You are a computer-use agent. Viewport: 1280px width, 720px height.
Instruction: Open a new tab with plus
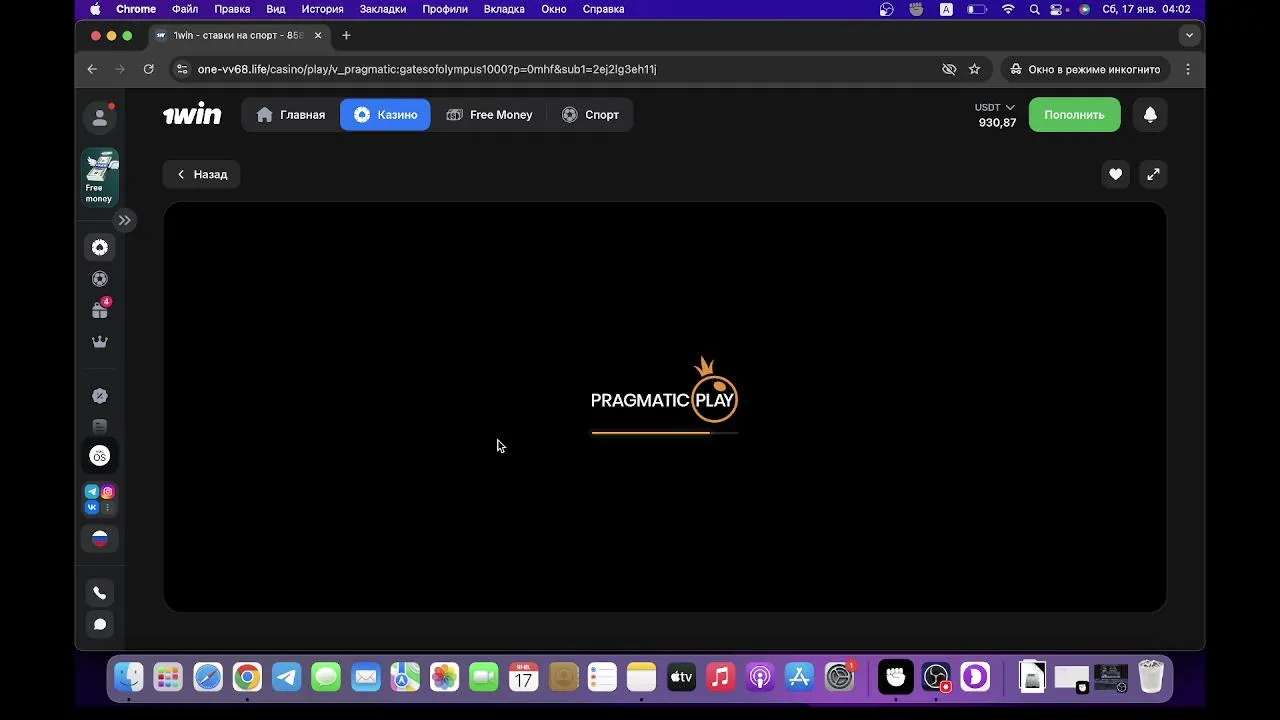tap(346, 35)
